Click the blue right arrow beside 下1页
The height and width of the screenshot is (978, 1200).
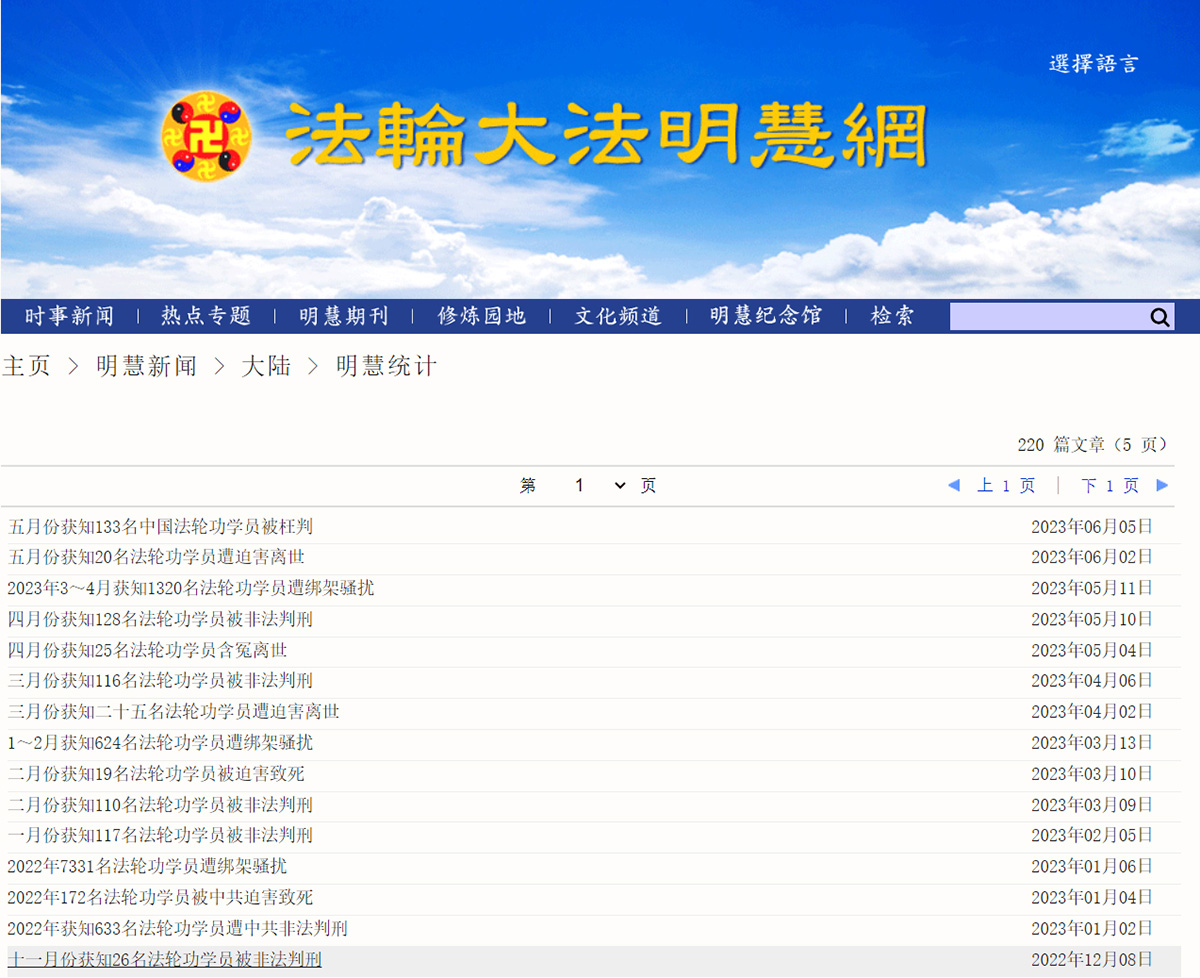click(1163, 485)
